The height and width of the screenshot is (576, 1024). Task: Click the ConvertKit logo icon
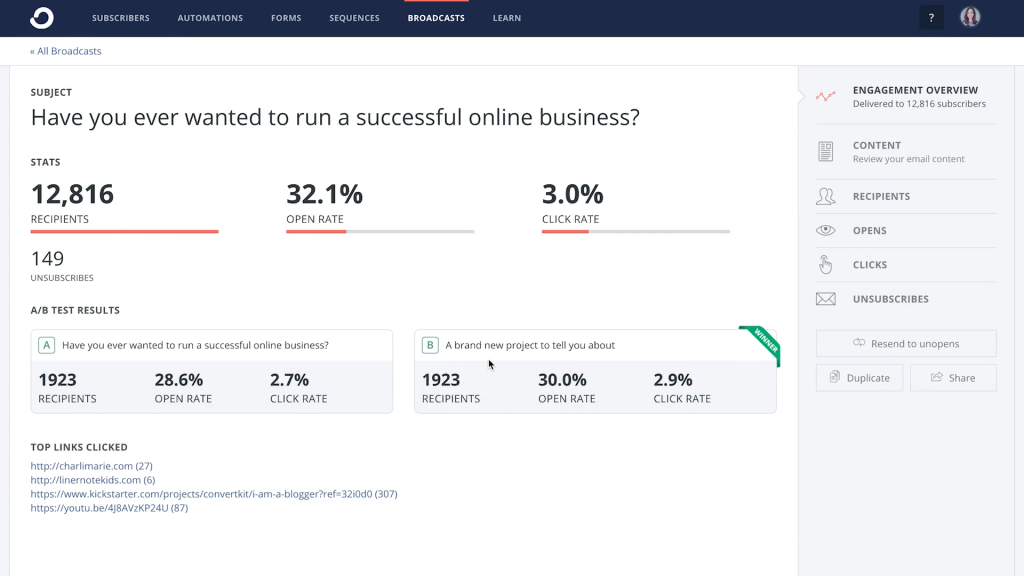pyautogui.click(x=42, y=18)
